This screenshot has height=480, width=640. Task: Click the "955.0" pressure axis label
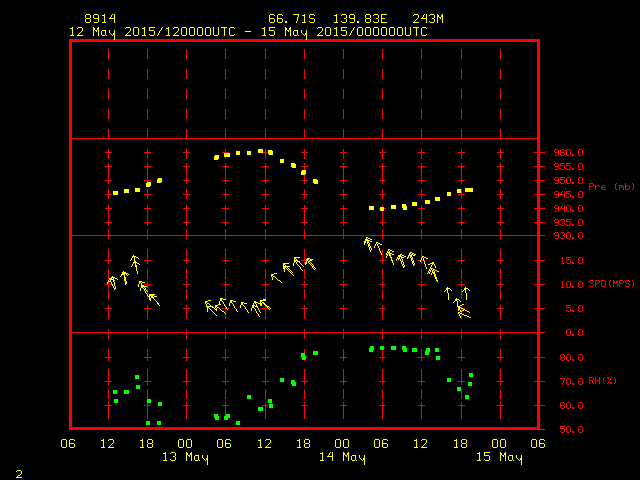(x=569, y=167)
